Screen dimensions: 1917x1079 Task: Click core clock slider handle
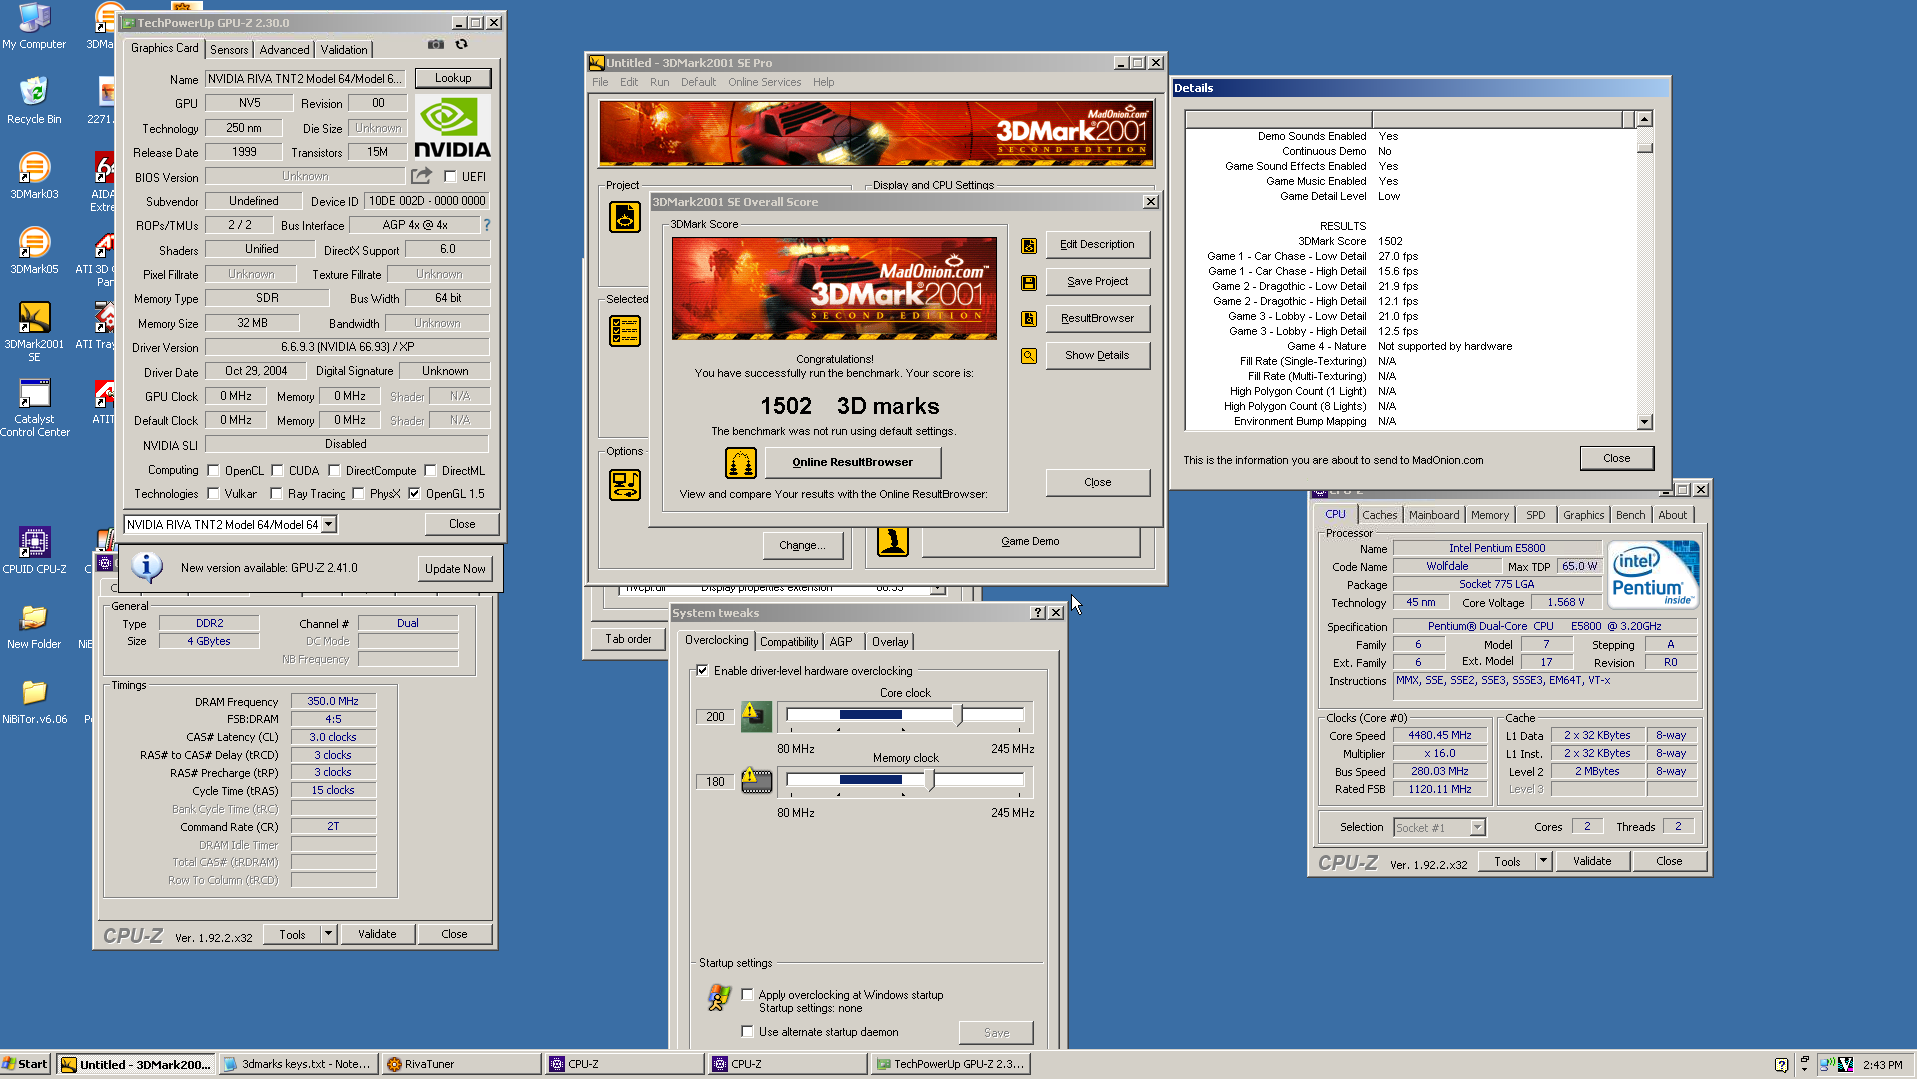[959, 715]
